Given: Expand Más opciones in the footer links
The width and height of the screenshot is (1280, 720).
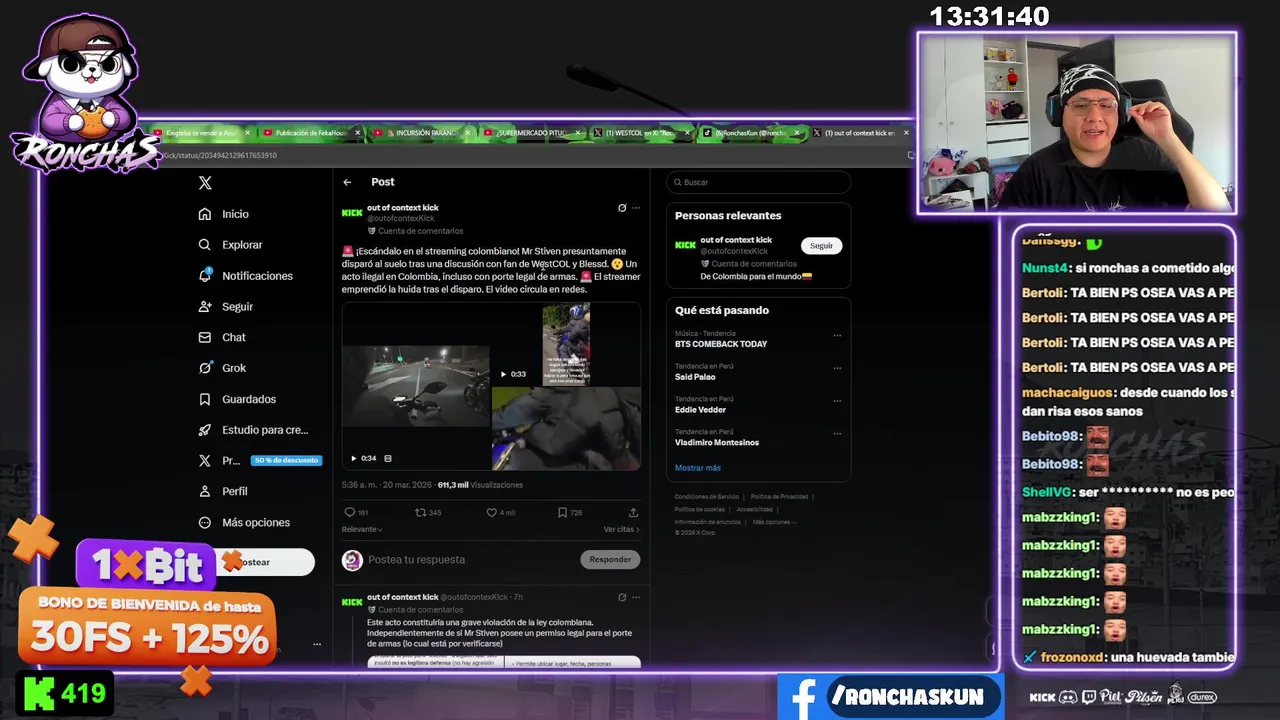Looking at the screenshot, I should (x=775, y=522).
